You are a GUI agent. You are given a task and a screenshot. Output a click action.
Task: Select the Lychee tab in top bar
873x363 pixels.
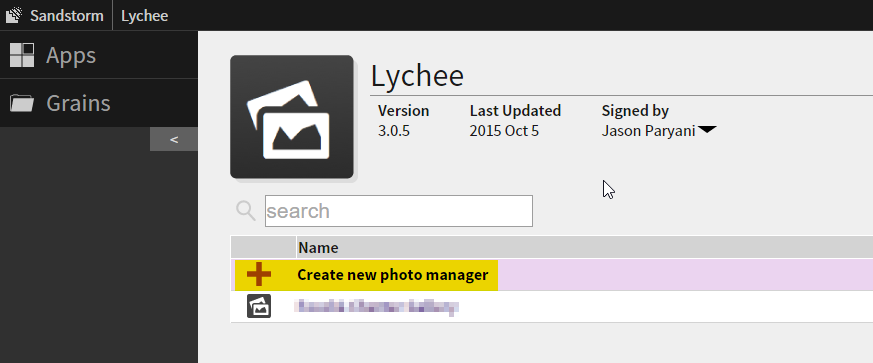(x=145, y=16)
